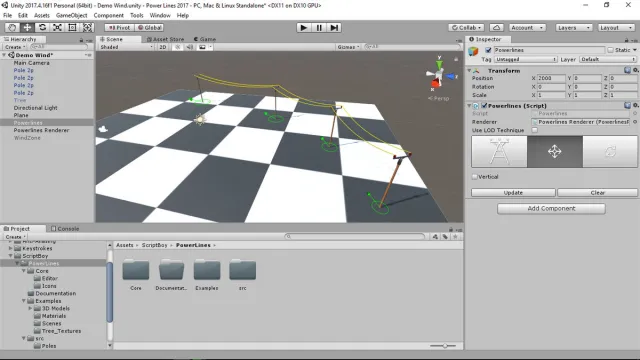Screen dimensions: 640x360
Task: Select the Move tool
Action: tap(27, 27)
